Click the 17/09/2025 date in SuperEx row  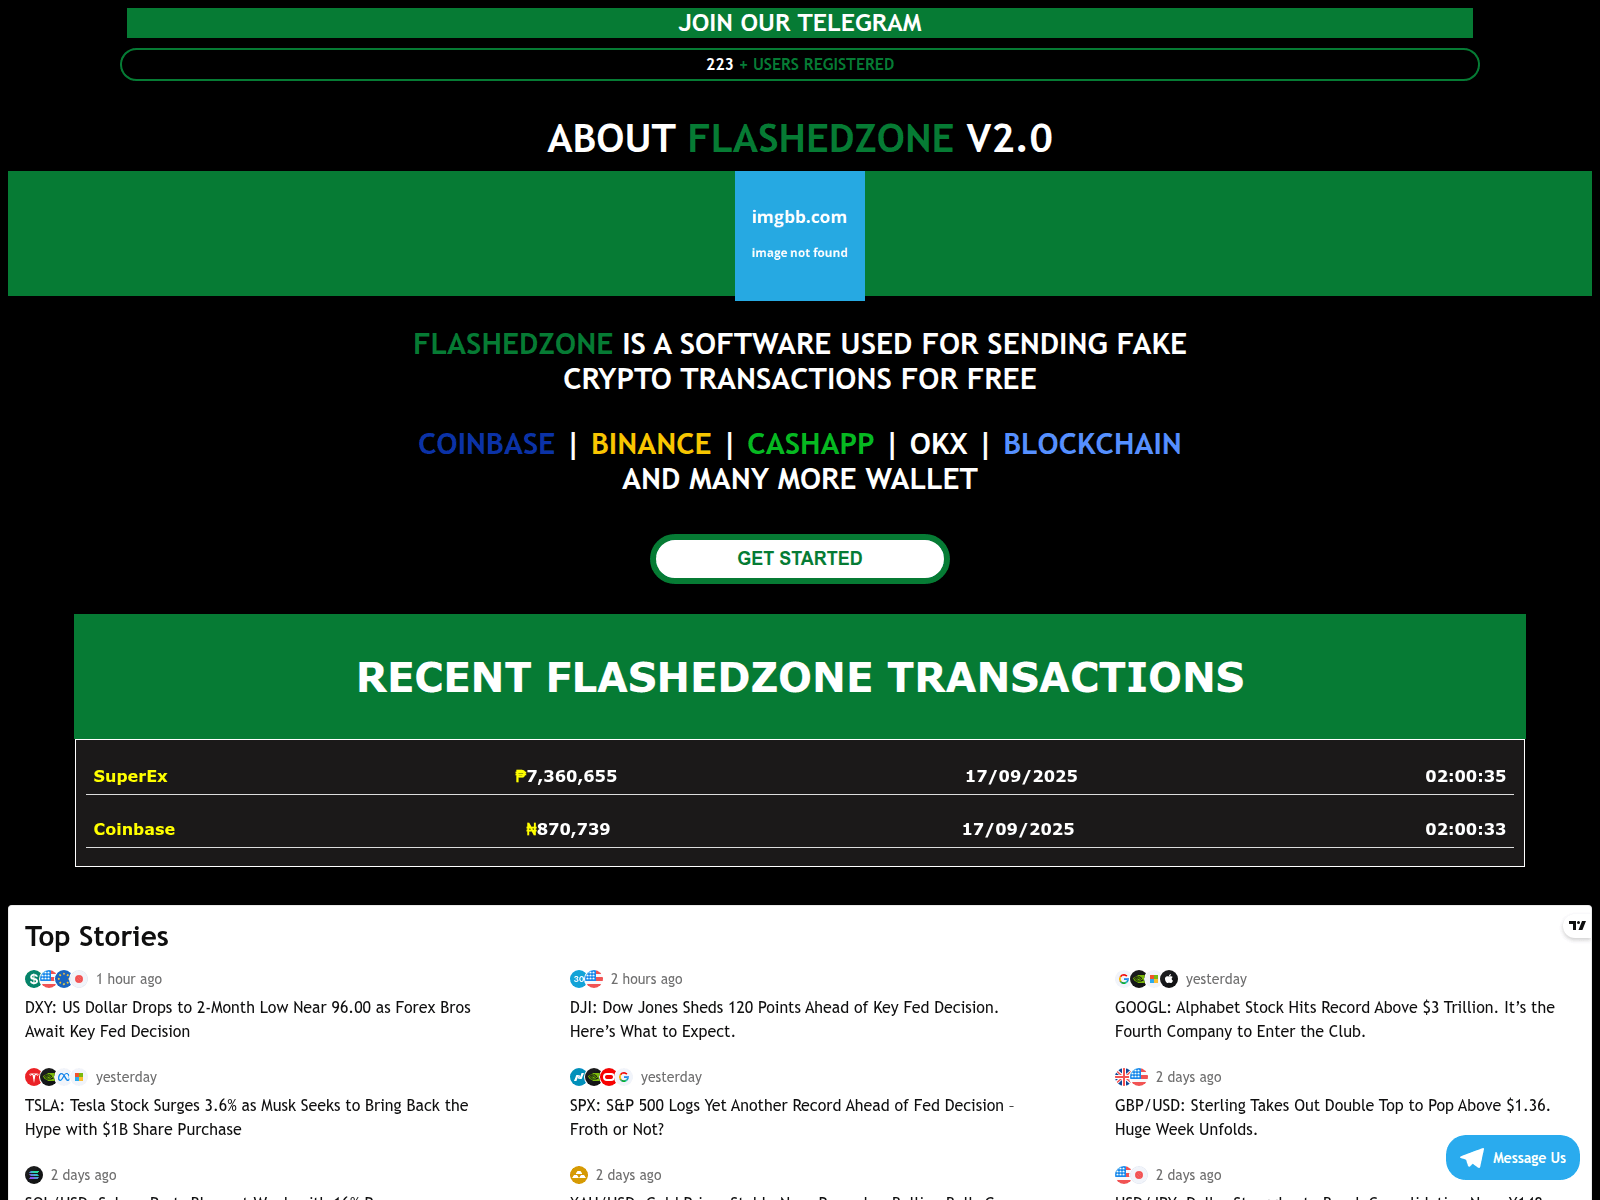[1021, 776]
